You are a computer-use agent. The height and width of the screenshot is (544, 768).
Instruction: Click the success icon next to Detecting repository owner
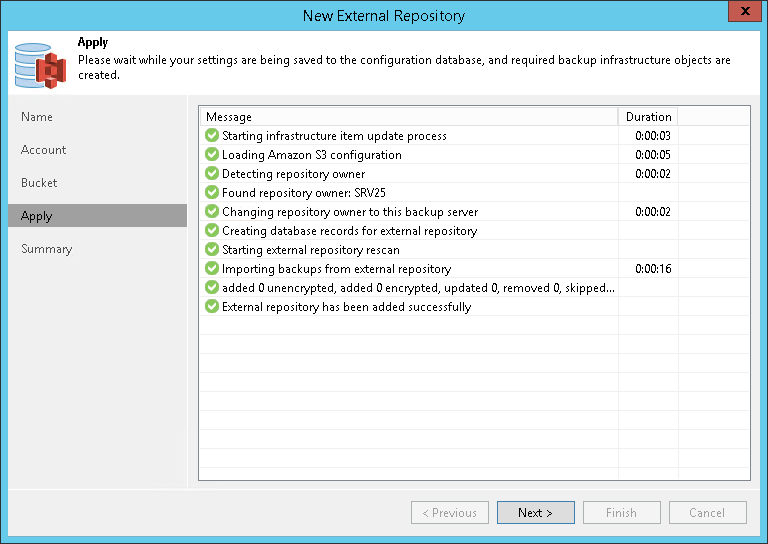212,174
